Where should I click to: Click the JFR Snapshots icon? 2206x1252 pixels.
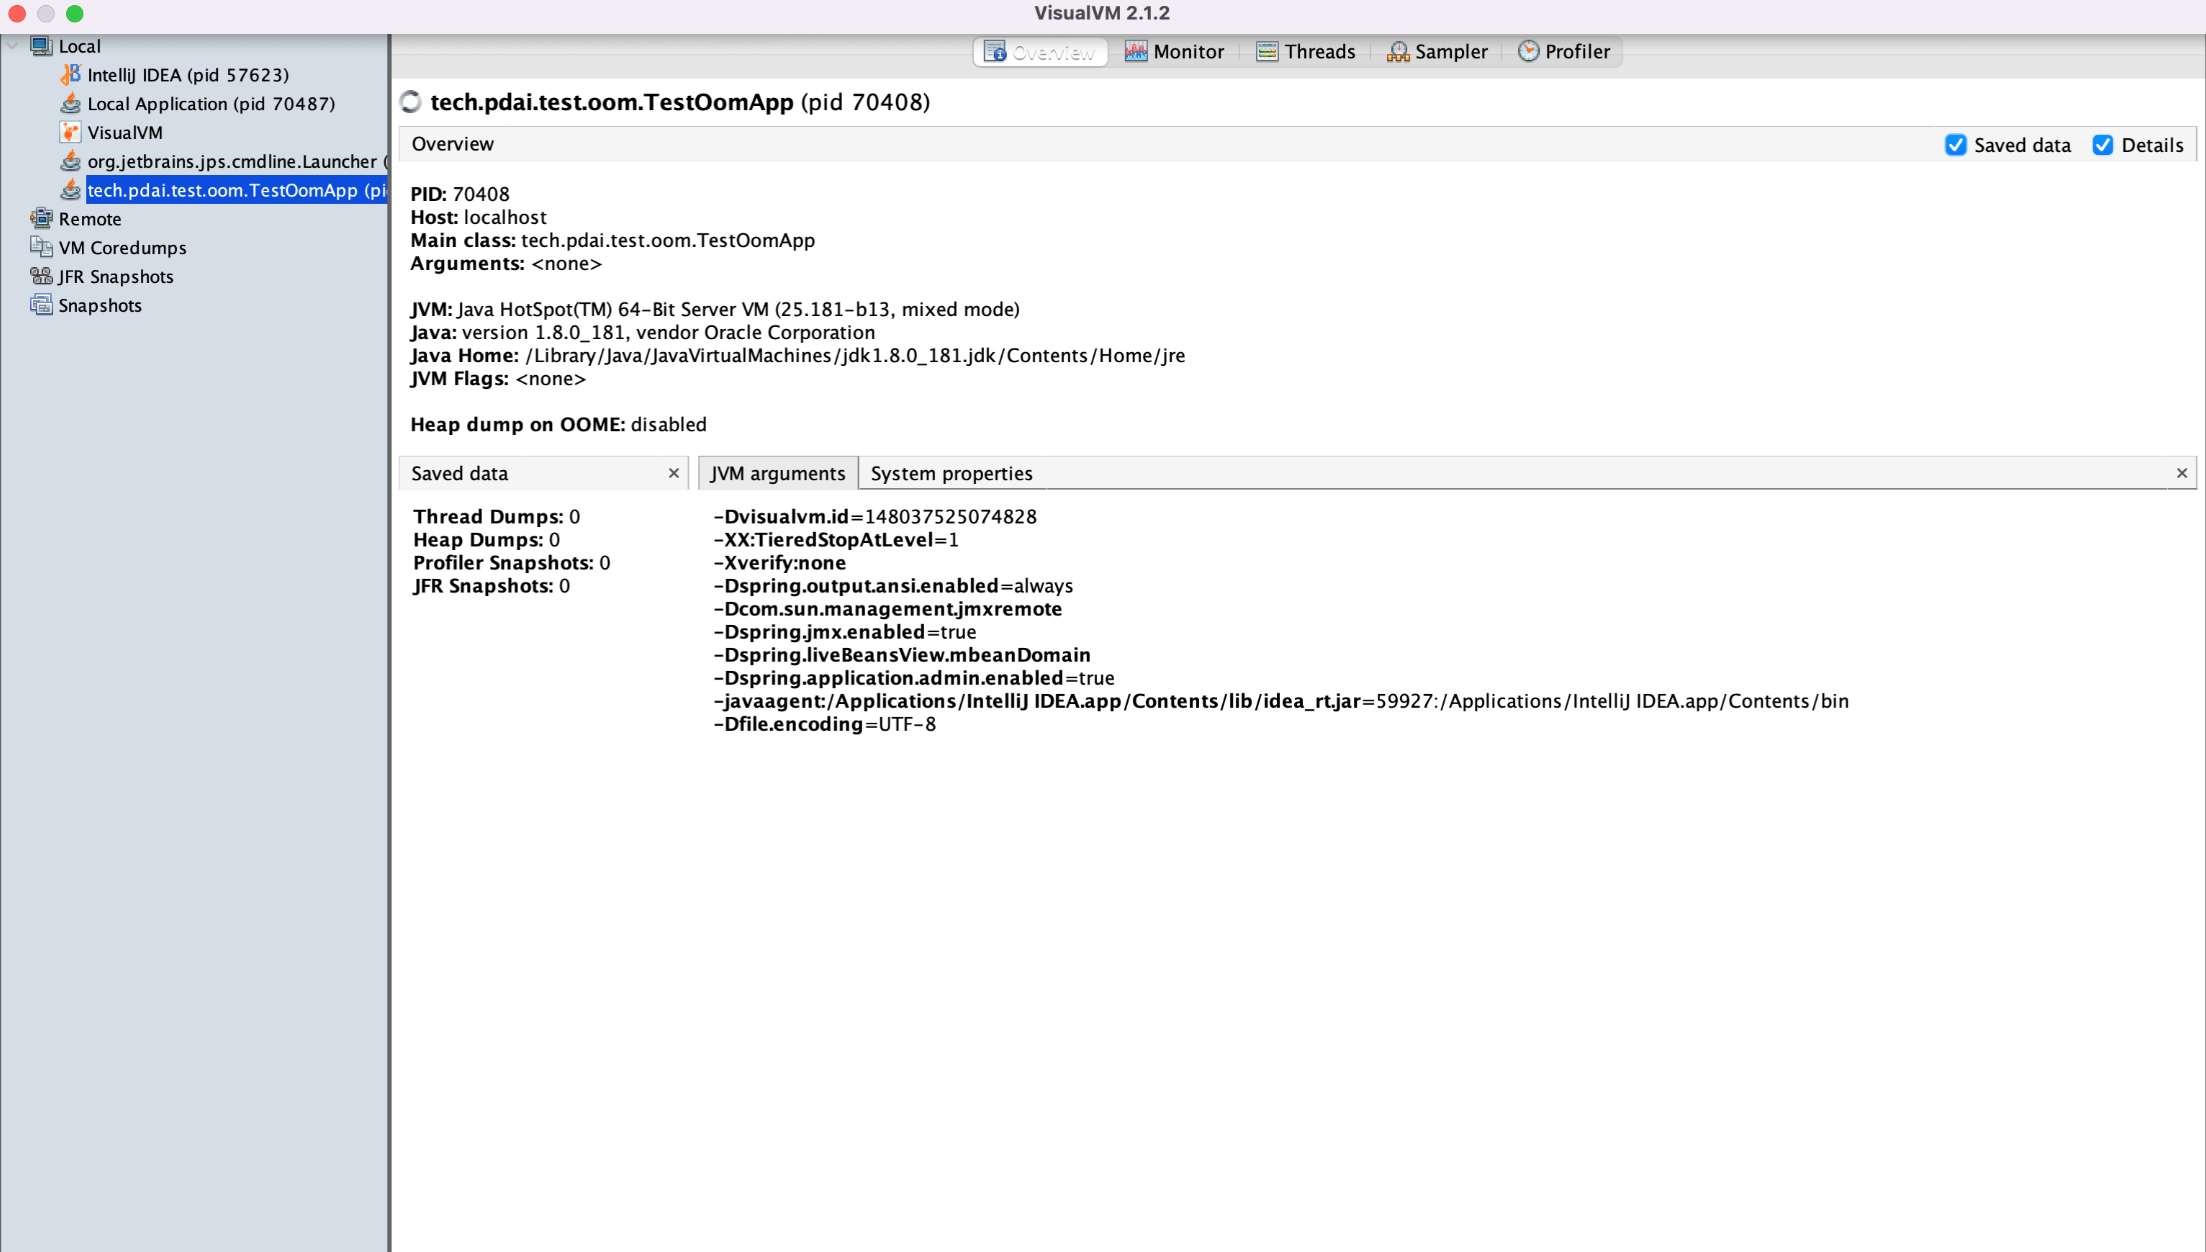[x=41, y=277]
